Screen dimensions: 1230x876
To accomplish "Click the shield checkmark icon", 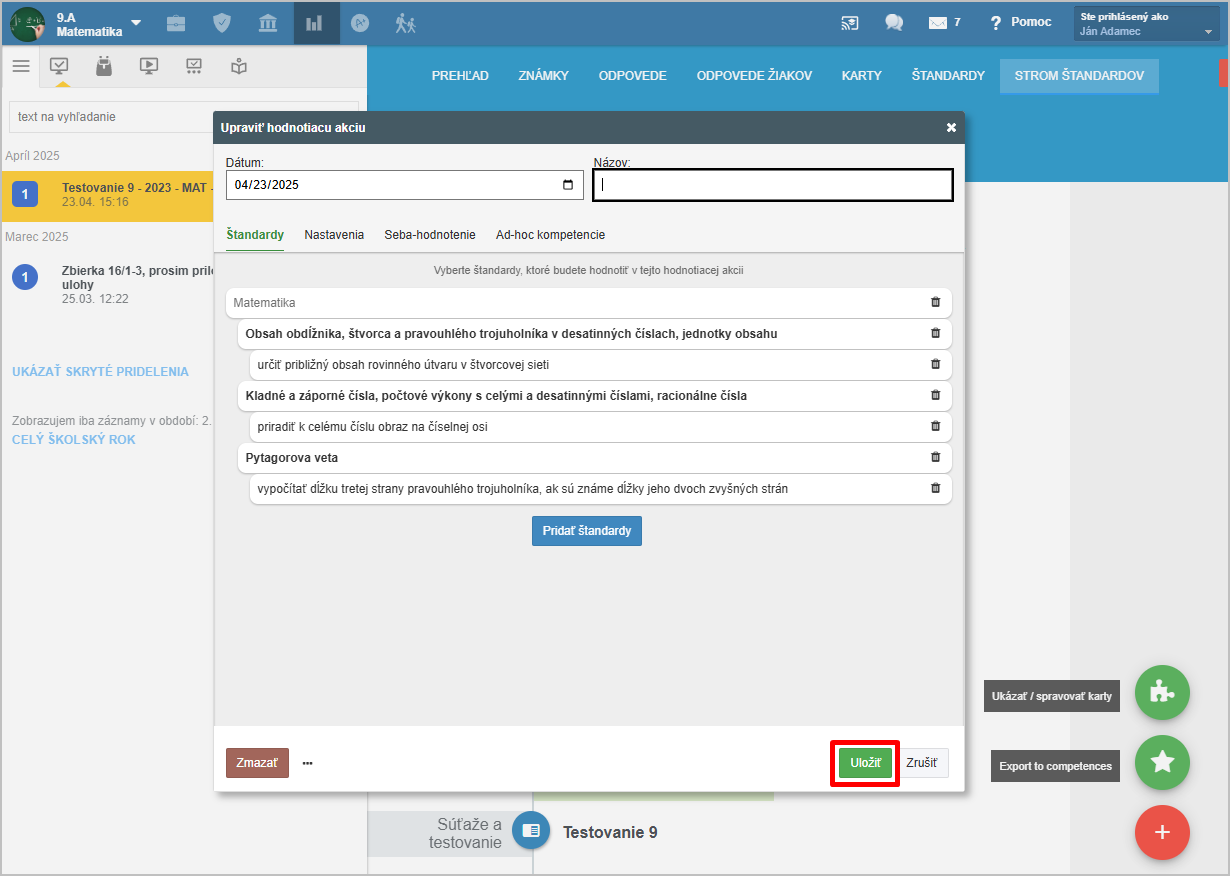I will click(223, 23).
